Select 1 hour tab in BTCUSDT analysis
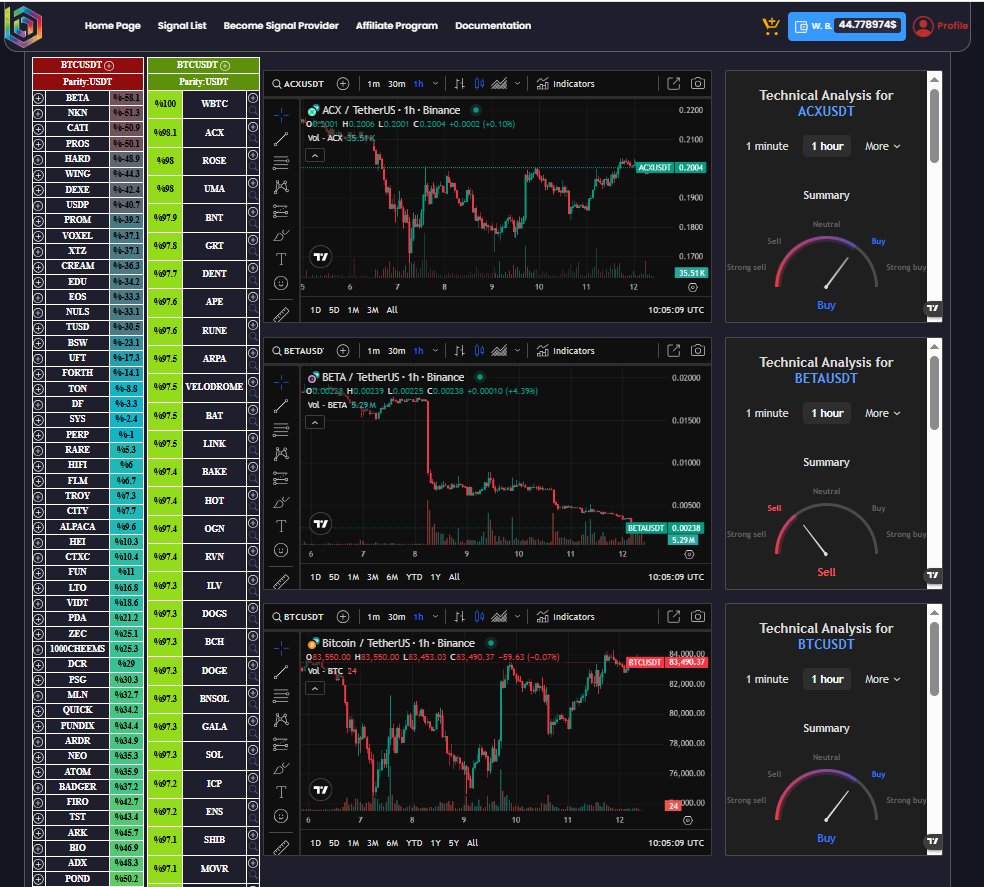The width and height of the screenshot is (984, 887). tap(827, 679)
